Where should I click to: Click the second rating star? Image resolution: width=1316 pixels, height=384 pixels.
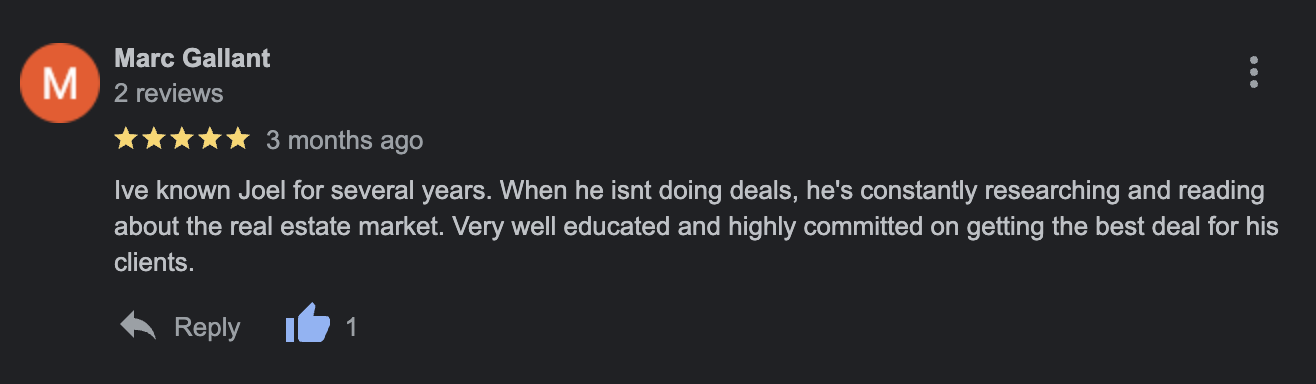pos(153,140)
